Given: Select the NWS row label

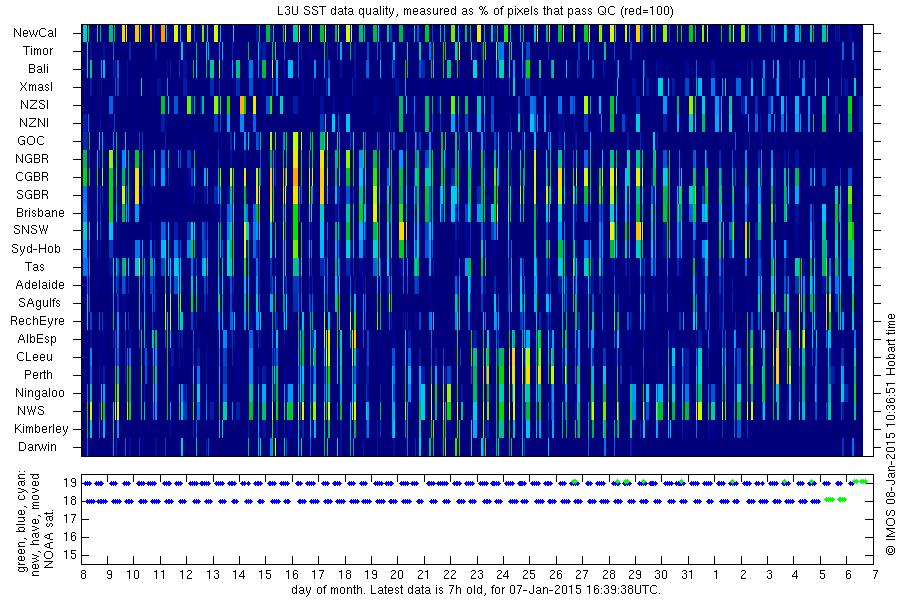Looking at the screenshot, I should [x=31, y=411].
